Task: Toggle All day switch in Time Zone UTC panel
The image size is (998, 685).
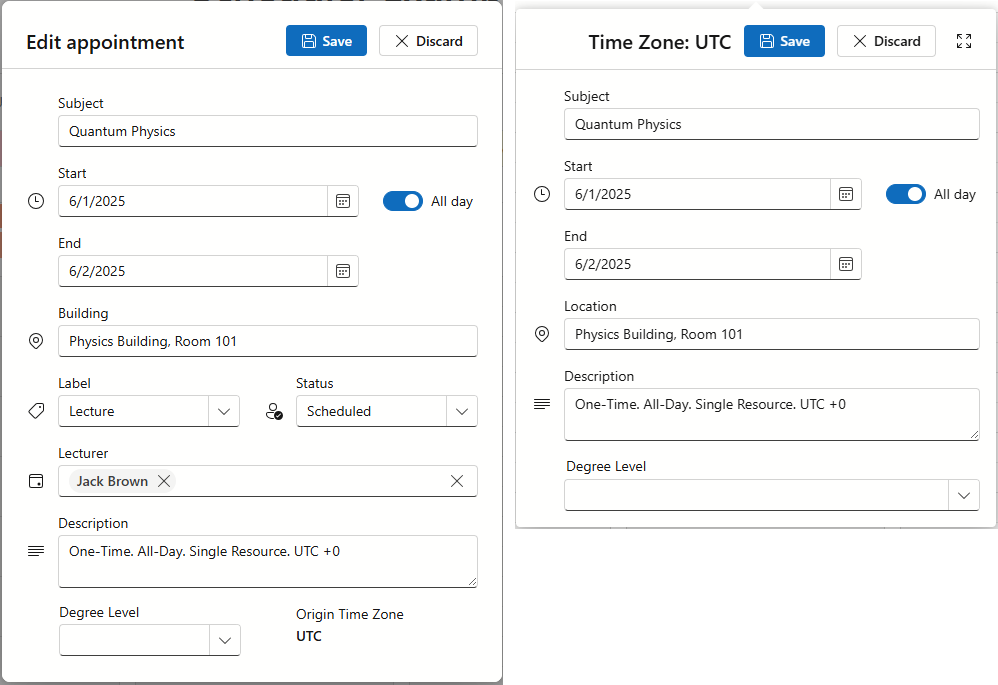Action: [x=906, y=194]
